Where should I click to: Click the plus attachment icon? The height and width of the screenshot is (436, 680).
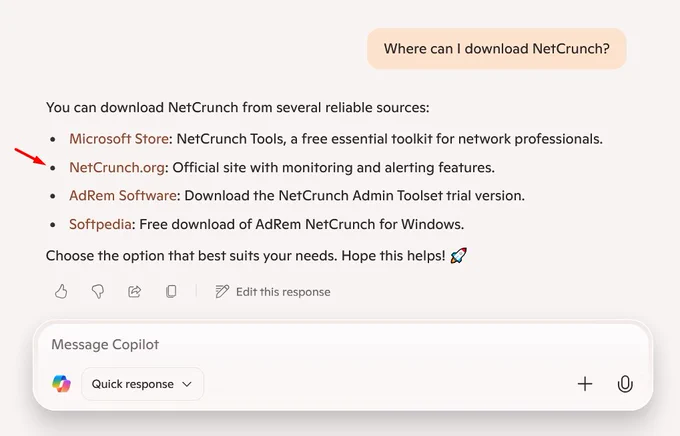(x=585, y=384)
